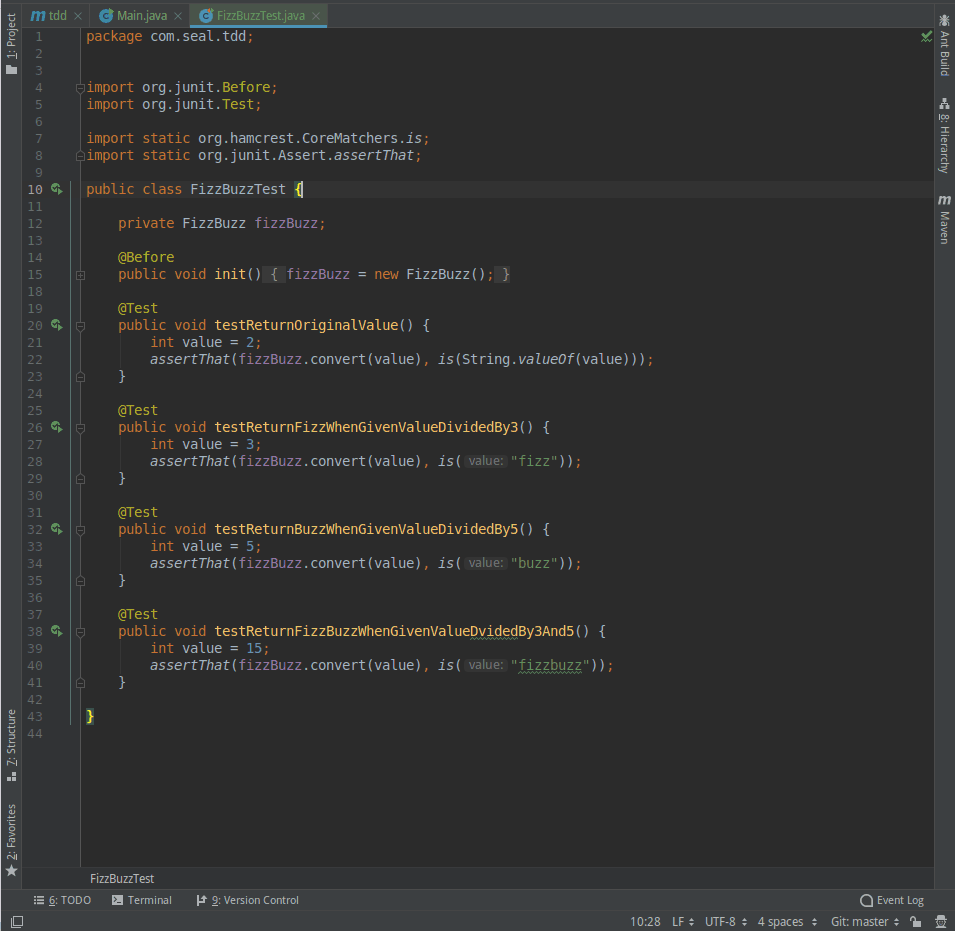This screenshot has height=931, width=955.
Task: Change line separator LF dropdown
Action: coord(683,922)
